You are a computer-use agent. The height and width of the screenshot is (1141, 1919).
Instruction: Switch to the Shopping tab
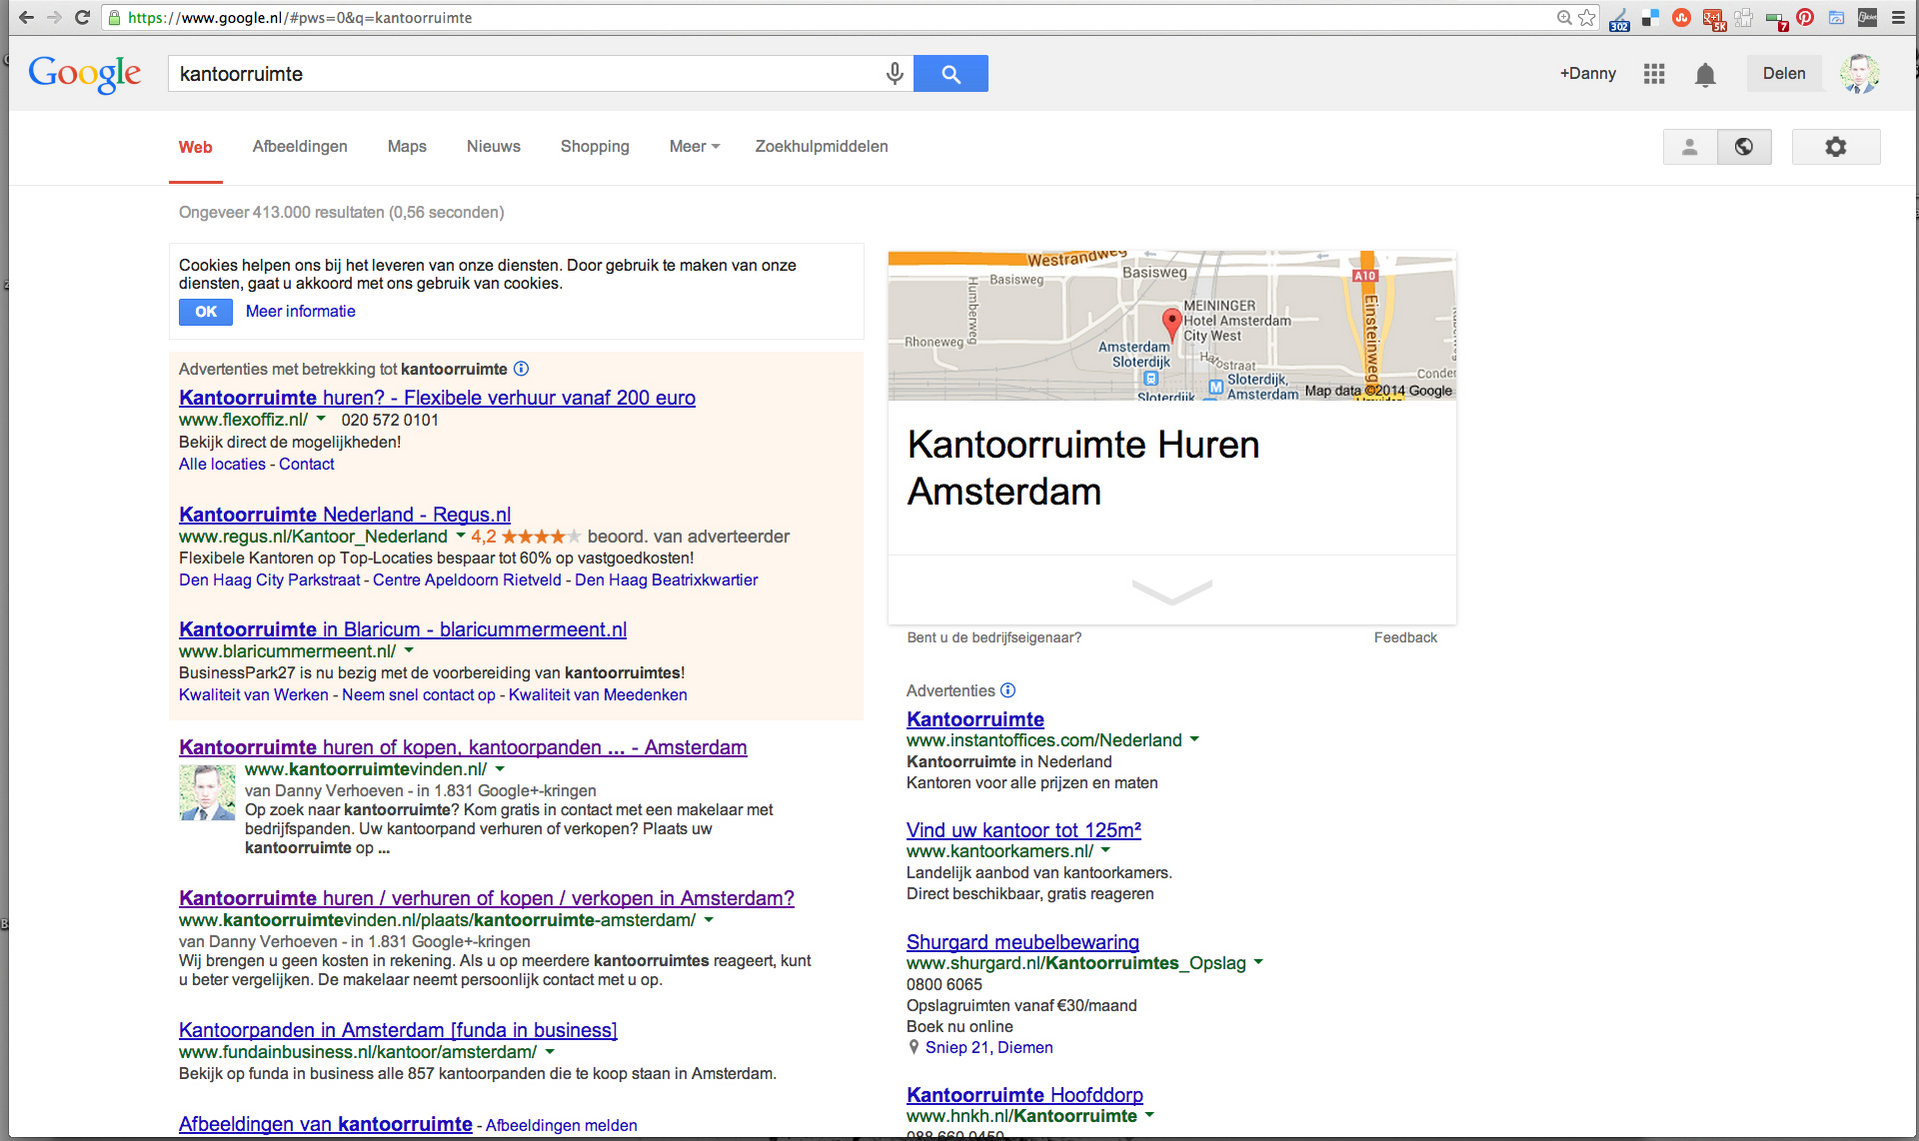(x=595, y=146)
